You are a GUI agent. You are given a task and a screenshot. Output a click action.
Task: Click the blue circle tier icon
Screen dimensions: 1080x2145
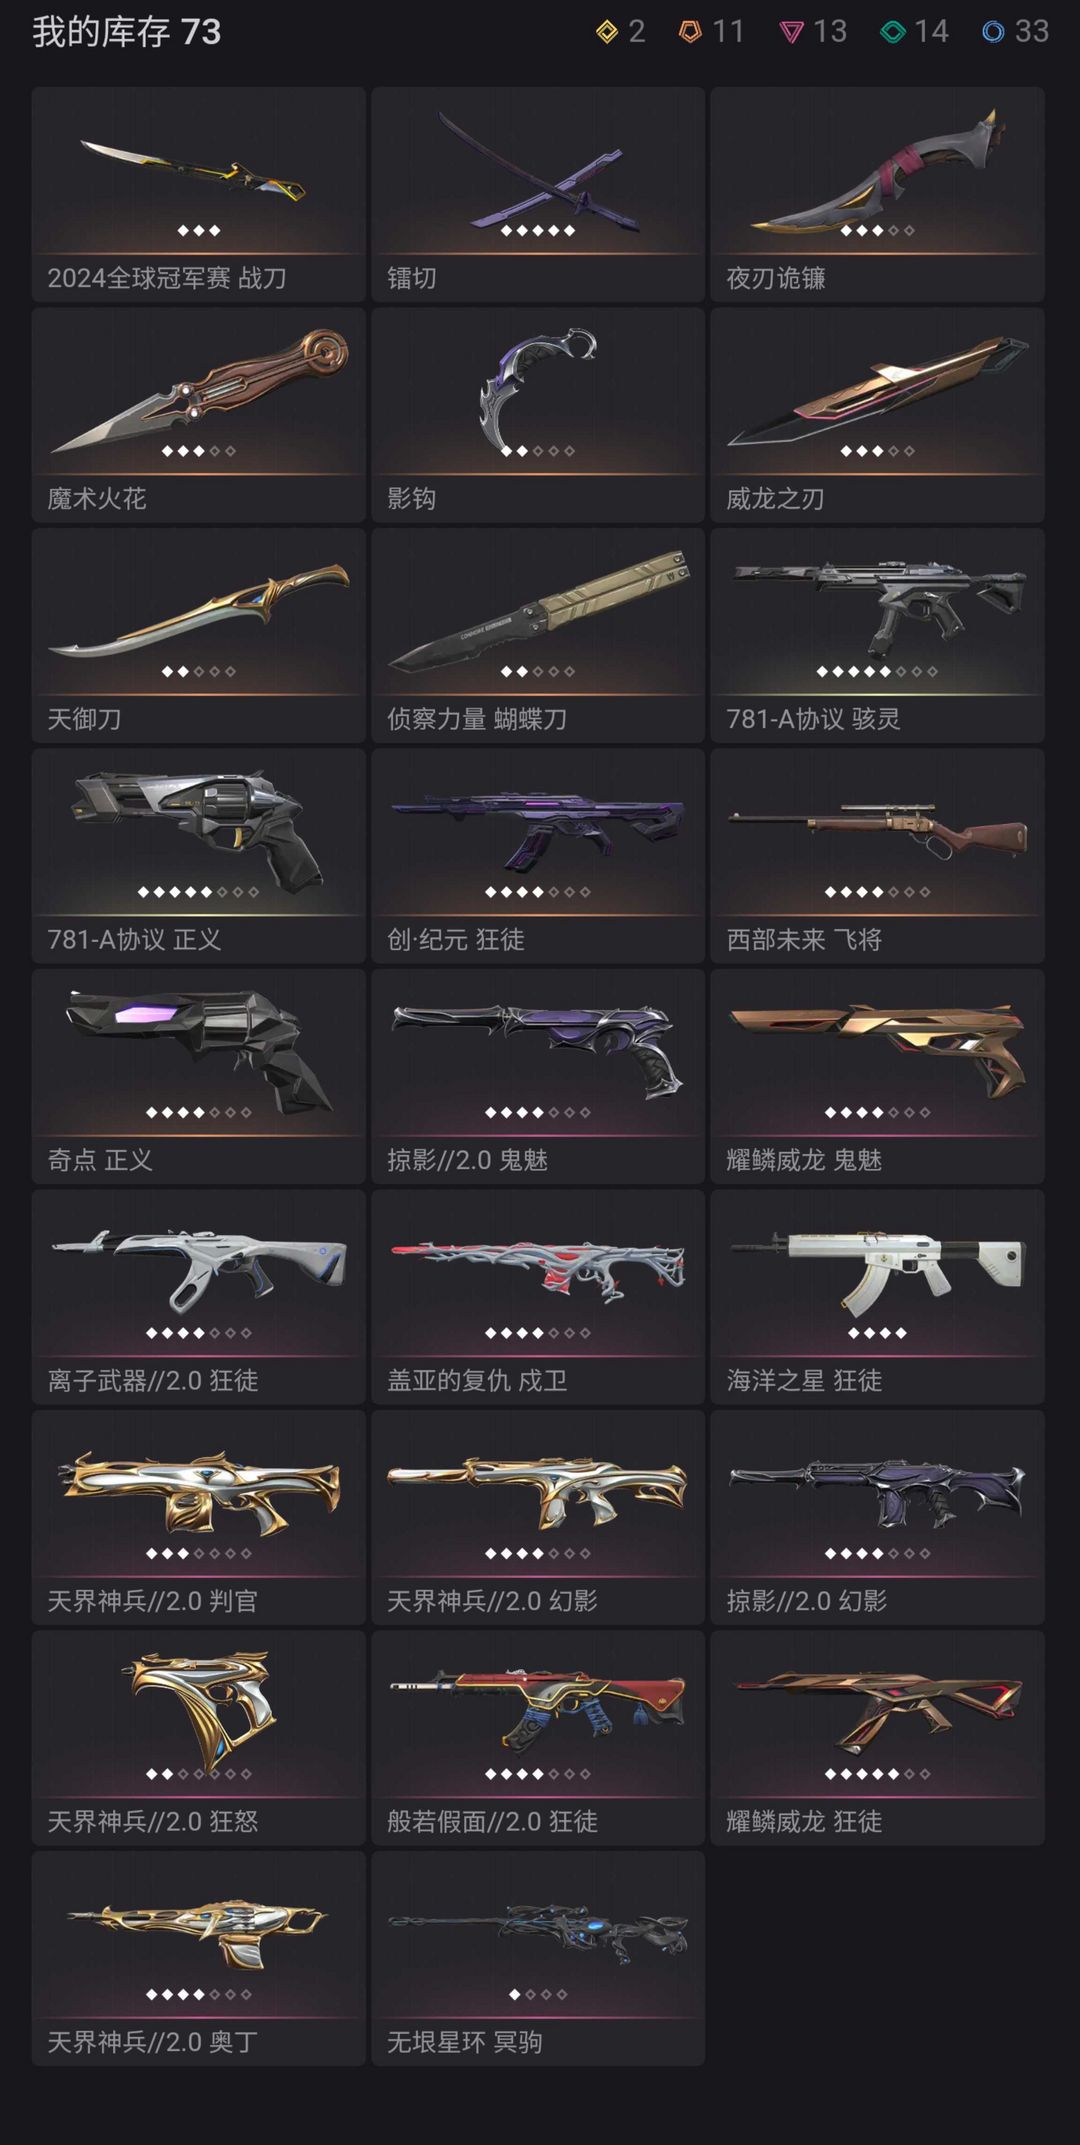coord(993,32)
